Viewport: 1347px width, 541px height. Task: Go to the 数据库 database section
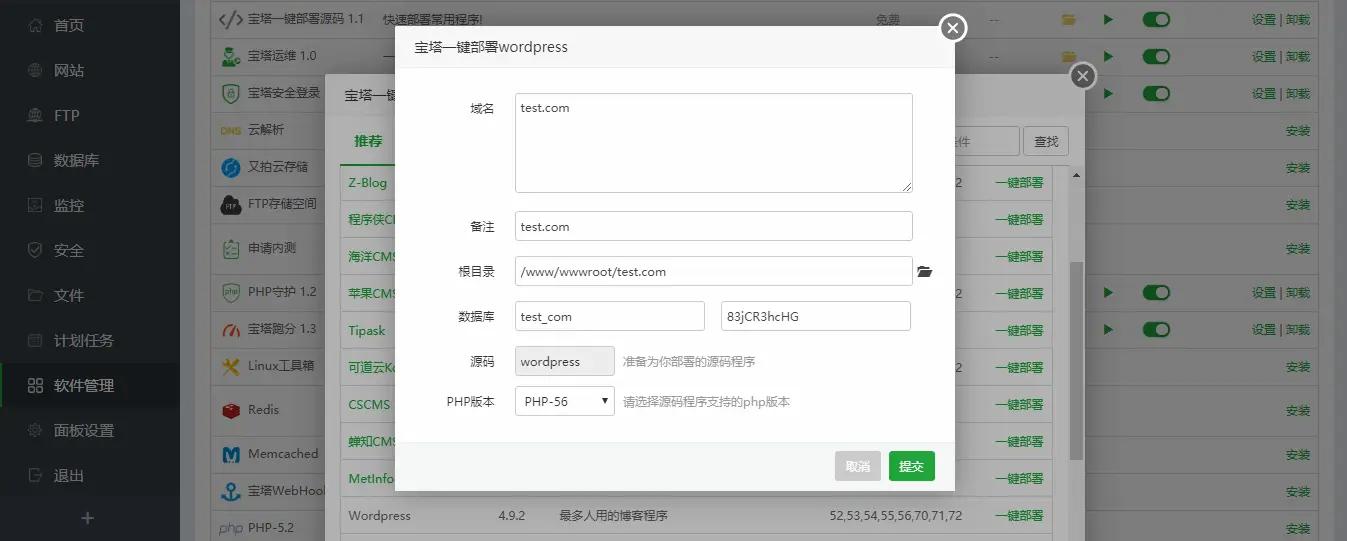75,160
